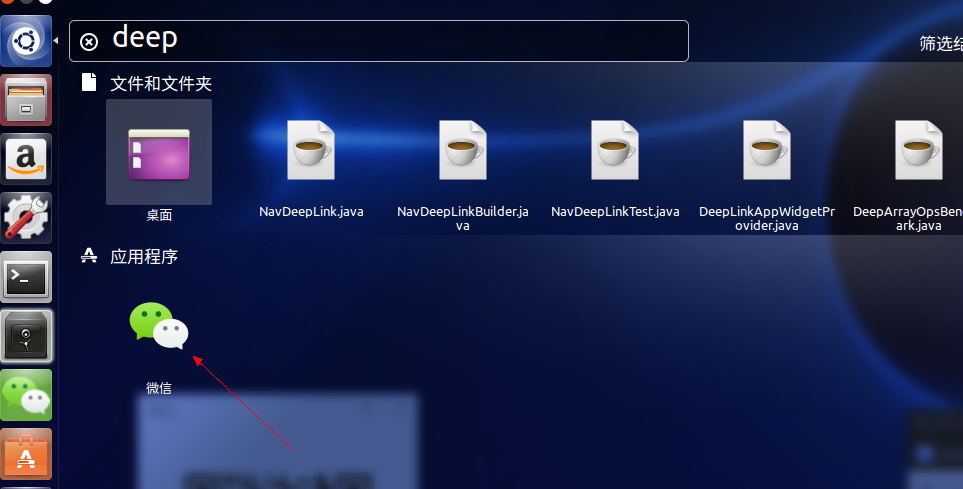The height and width of the screenshot is (489, 963).
Task: Open WeChat from the launcher sidebar
Action: (26, 395)
